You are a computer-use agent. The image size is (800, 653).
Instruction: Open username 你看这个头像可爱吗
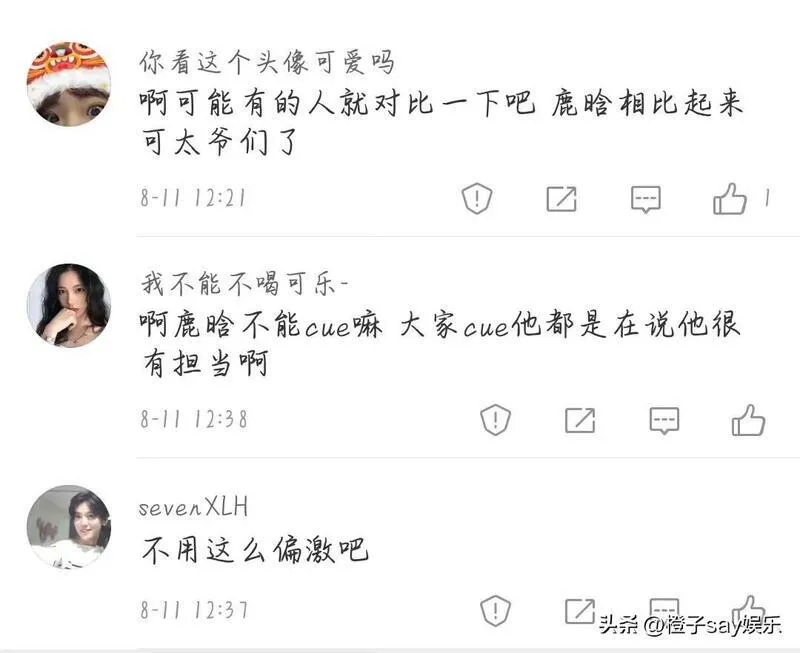click(267, 63)
